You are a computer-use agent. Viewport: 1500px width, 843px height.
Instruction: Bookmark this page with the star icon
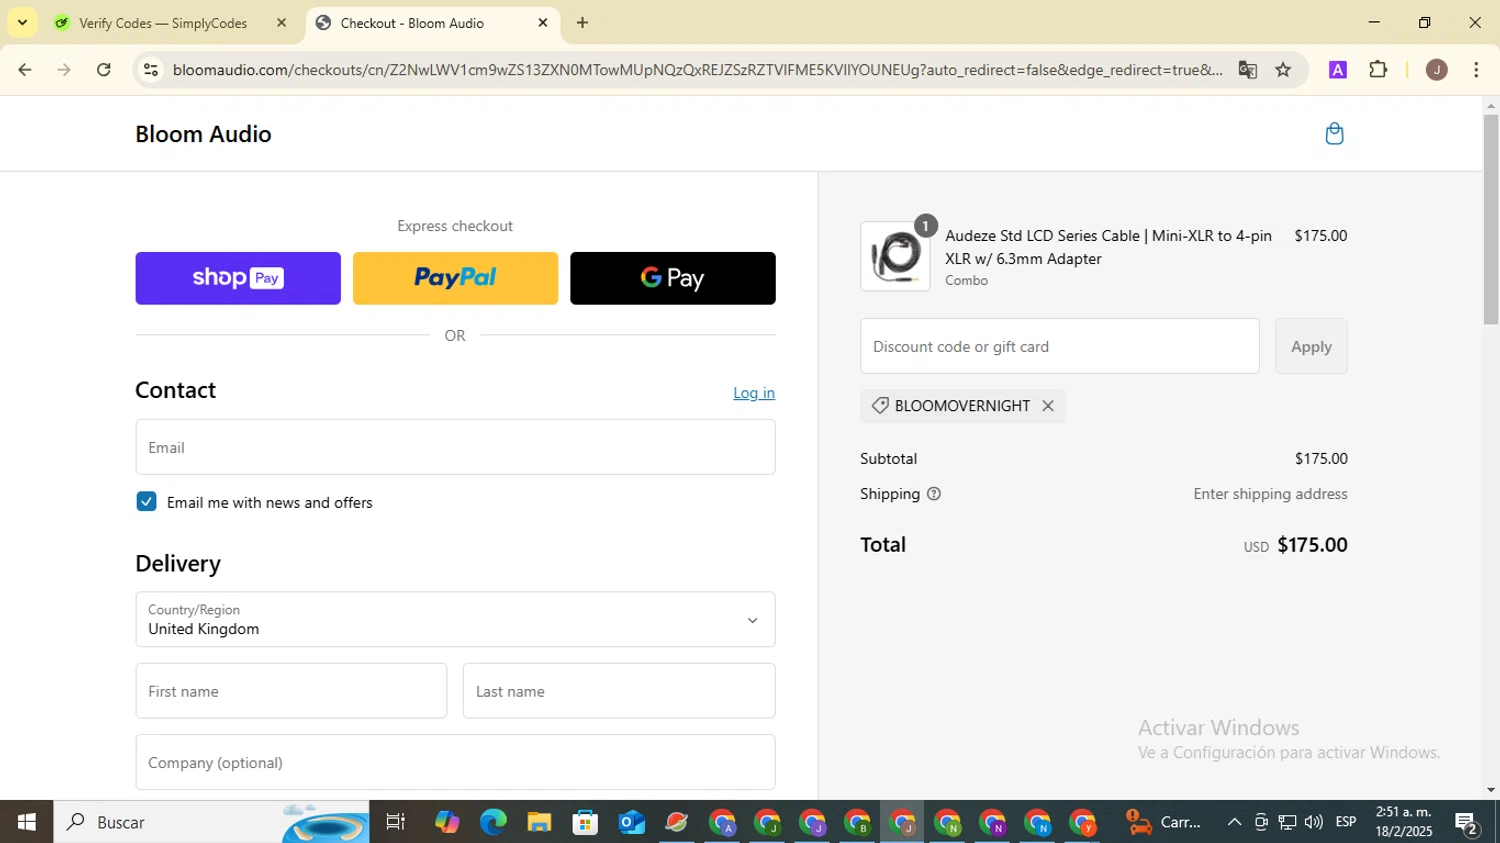tap(1284, 70)
